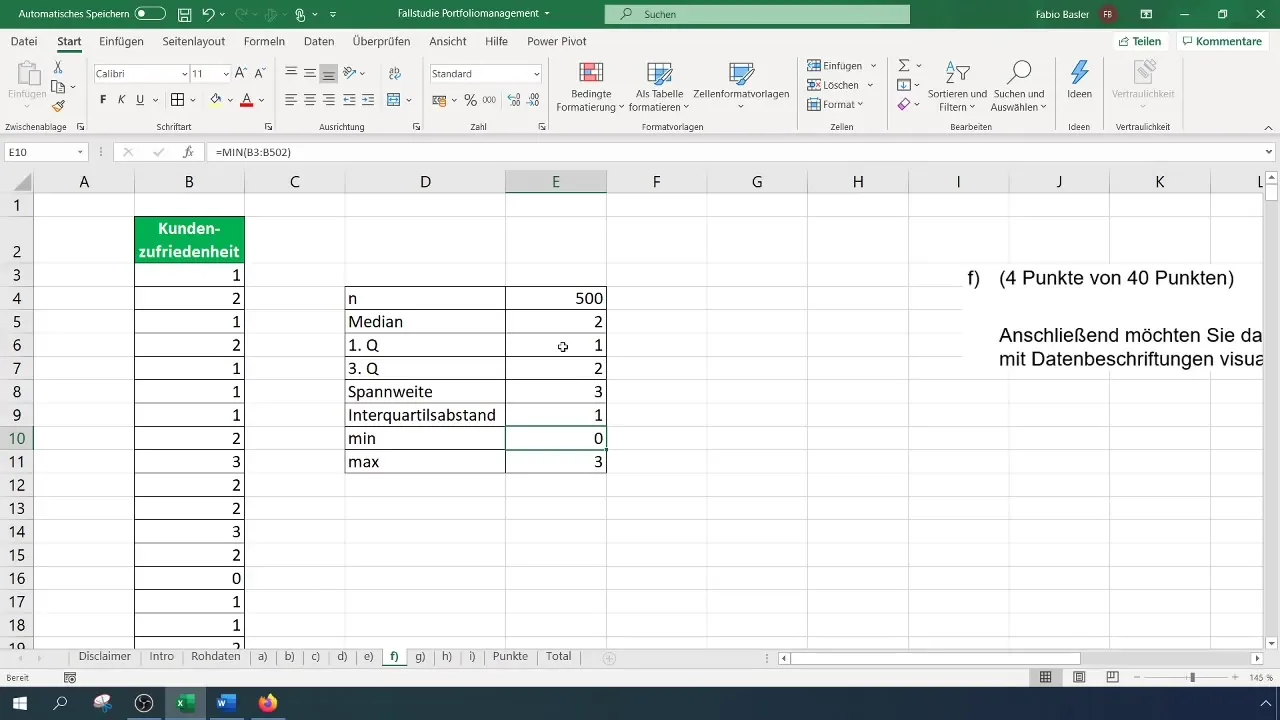1280x720 pixels.
Task: Open the Standard number format dropdown
Action: tap(537, 74)
